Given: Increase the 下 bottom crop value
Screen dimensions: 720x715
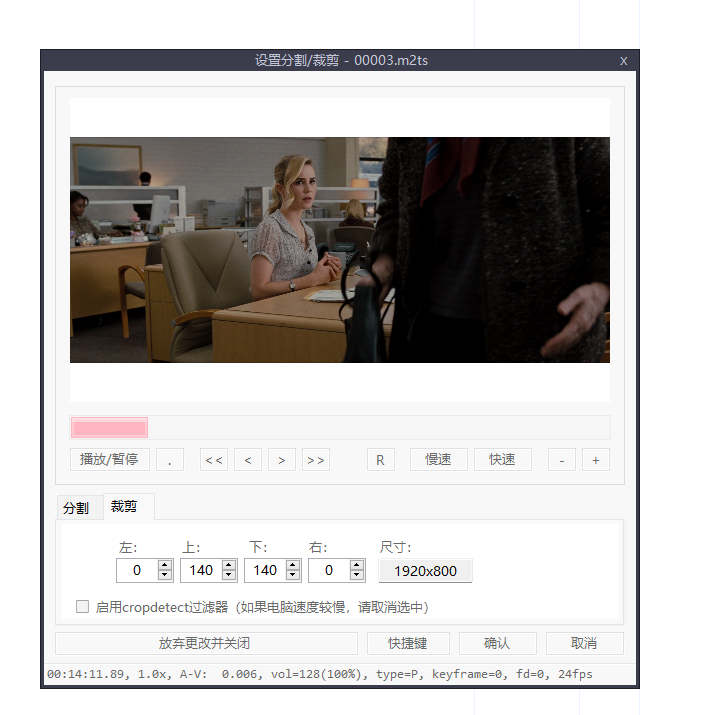Looking at the screenshot, I should coord(293,565).
